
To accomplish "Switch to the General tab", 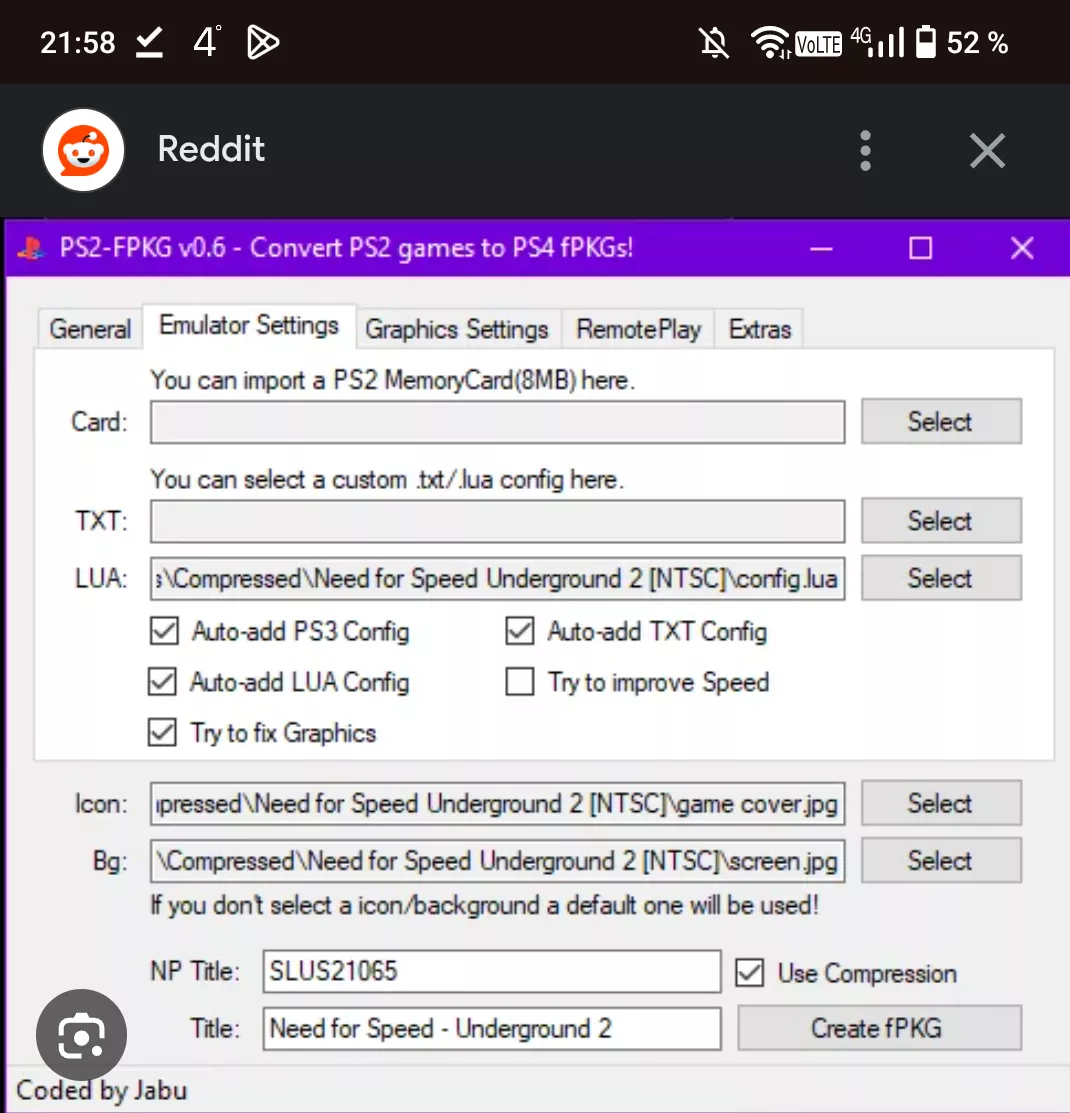I will click(x=90, y=329).
